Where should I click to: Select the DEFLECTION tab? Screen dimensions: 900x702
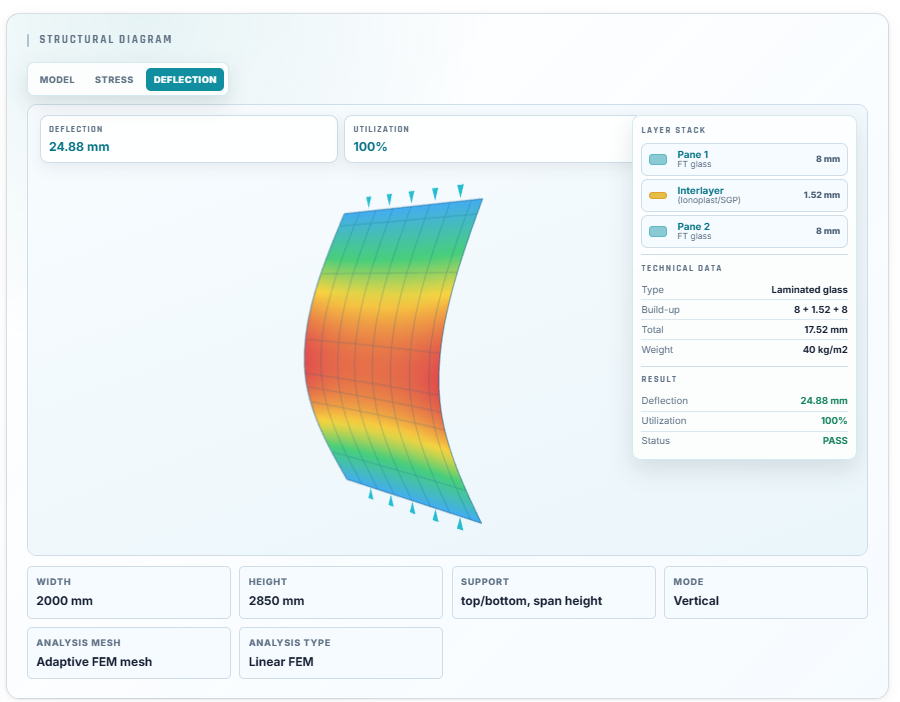coord(185,80)
